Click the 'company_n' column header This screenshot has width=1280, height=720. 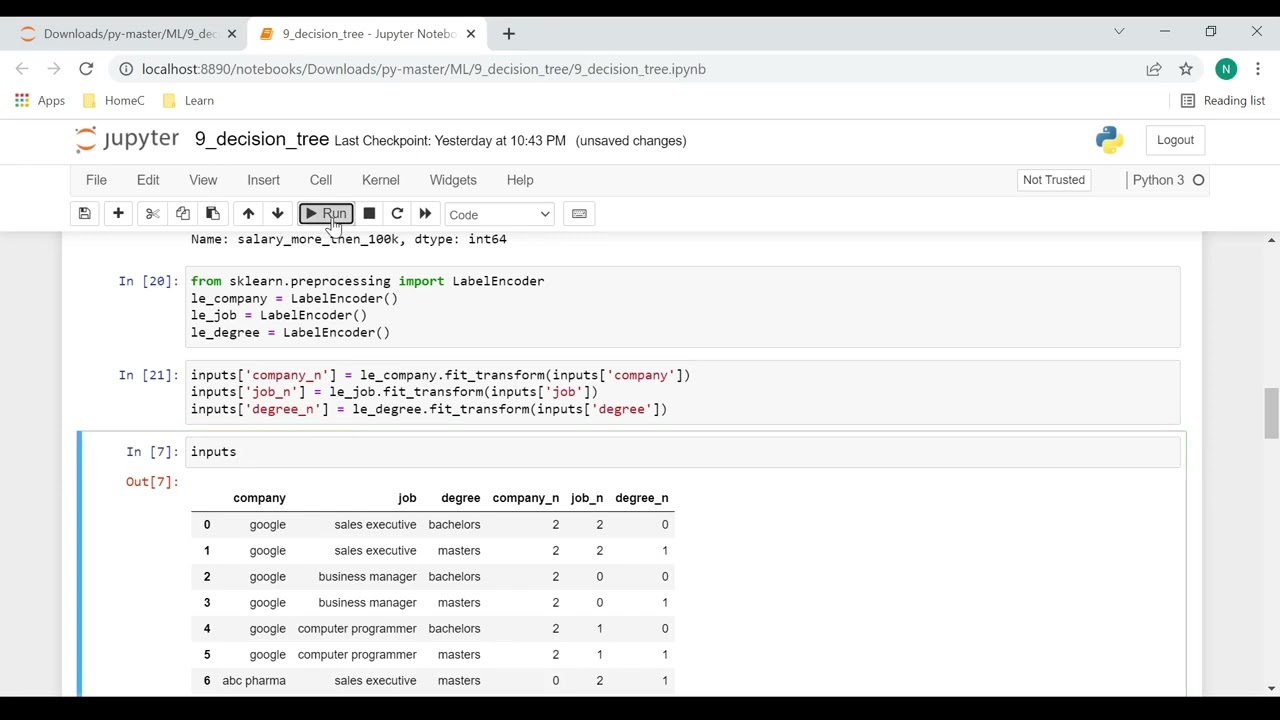526,498
